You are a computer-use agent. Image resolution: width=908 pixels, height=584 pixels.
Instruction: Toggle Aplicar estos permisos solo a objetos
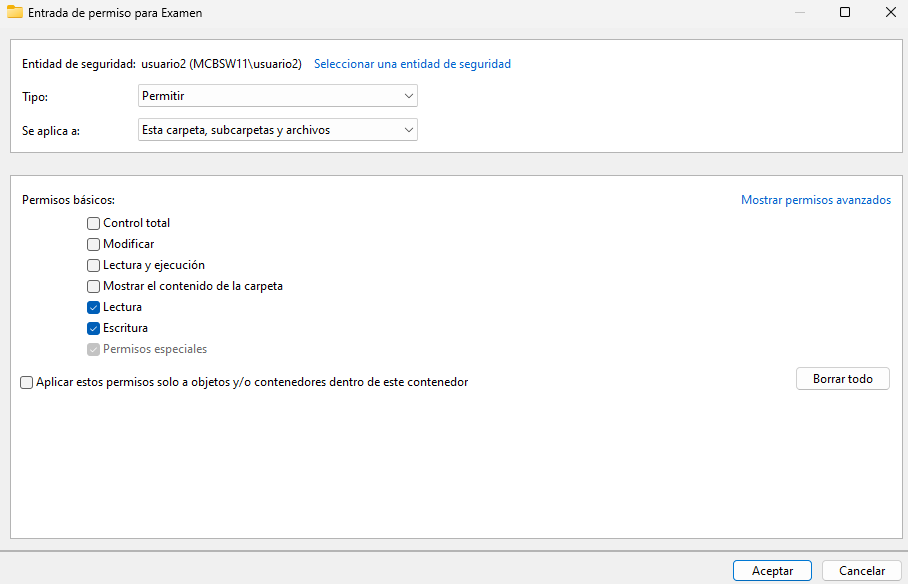tap(27, 382)
